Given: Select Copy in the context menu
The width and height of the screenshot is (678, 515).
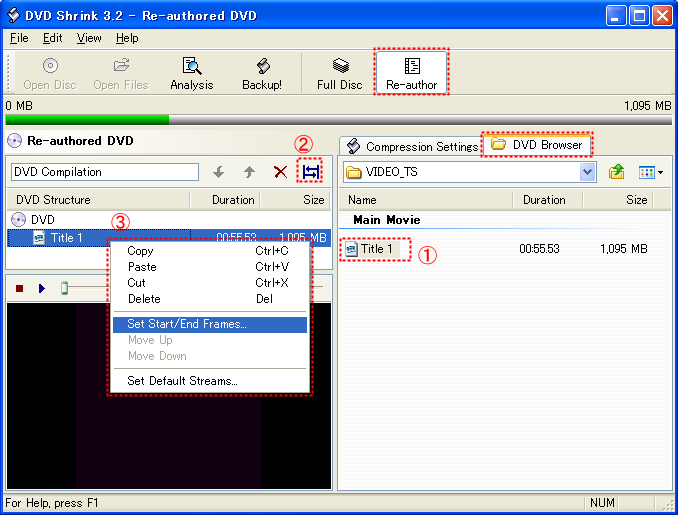Looking at the screenshot, I should [140, 251].
